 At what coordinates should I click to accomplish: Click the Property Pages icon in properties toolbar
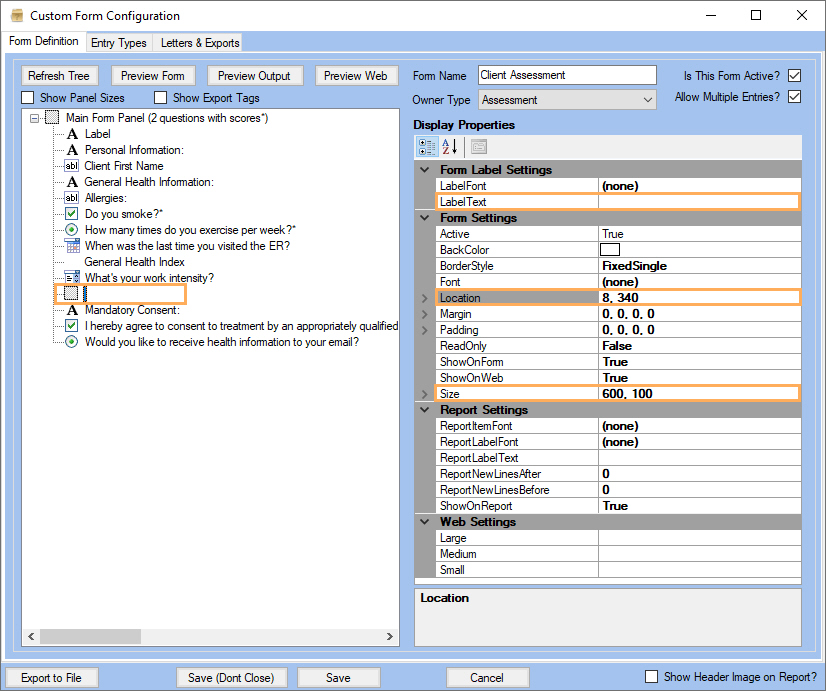[x=479, y=147]
